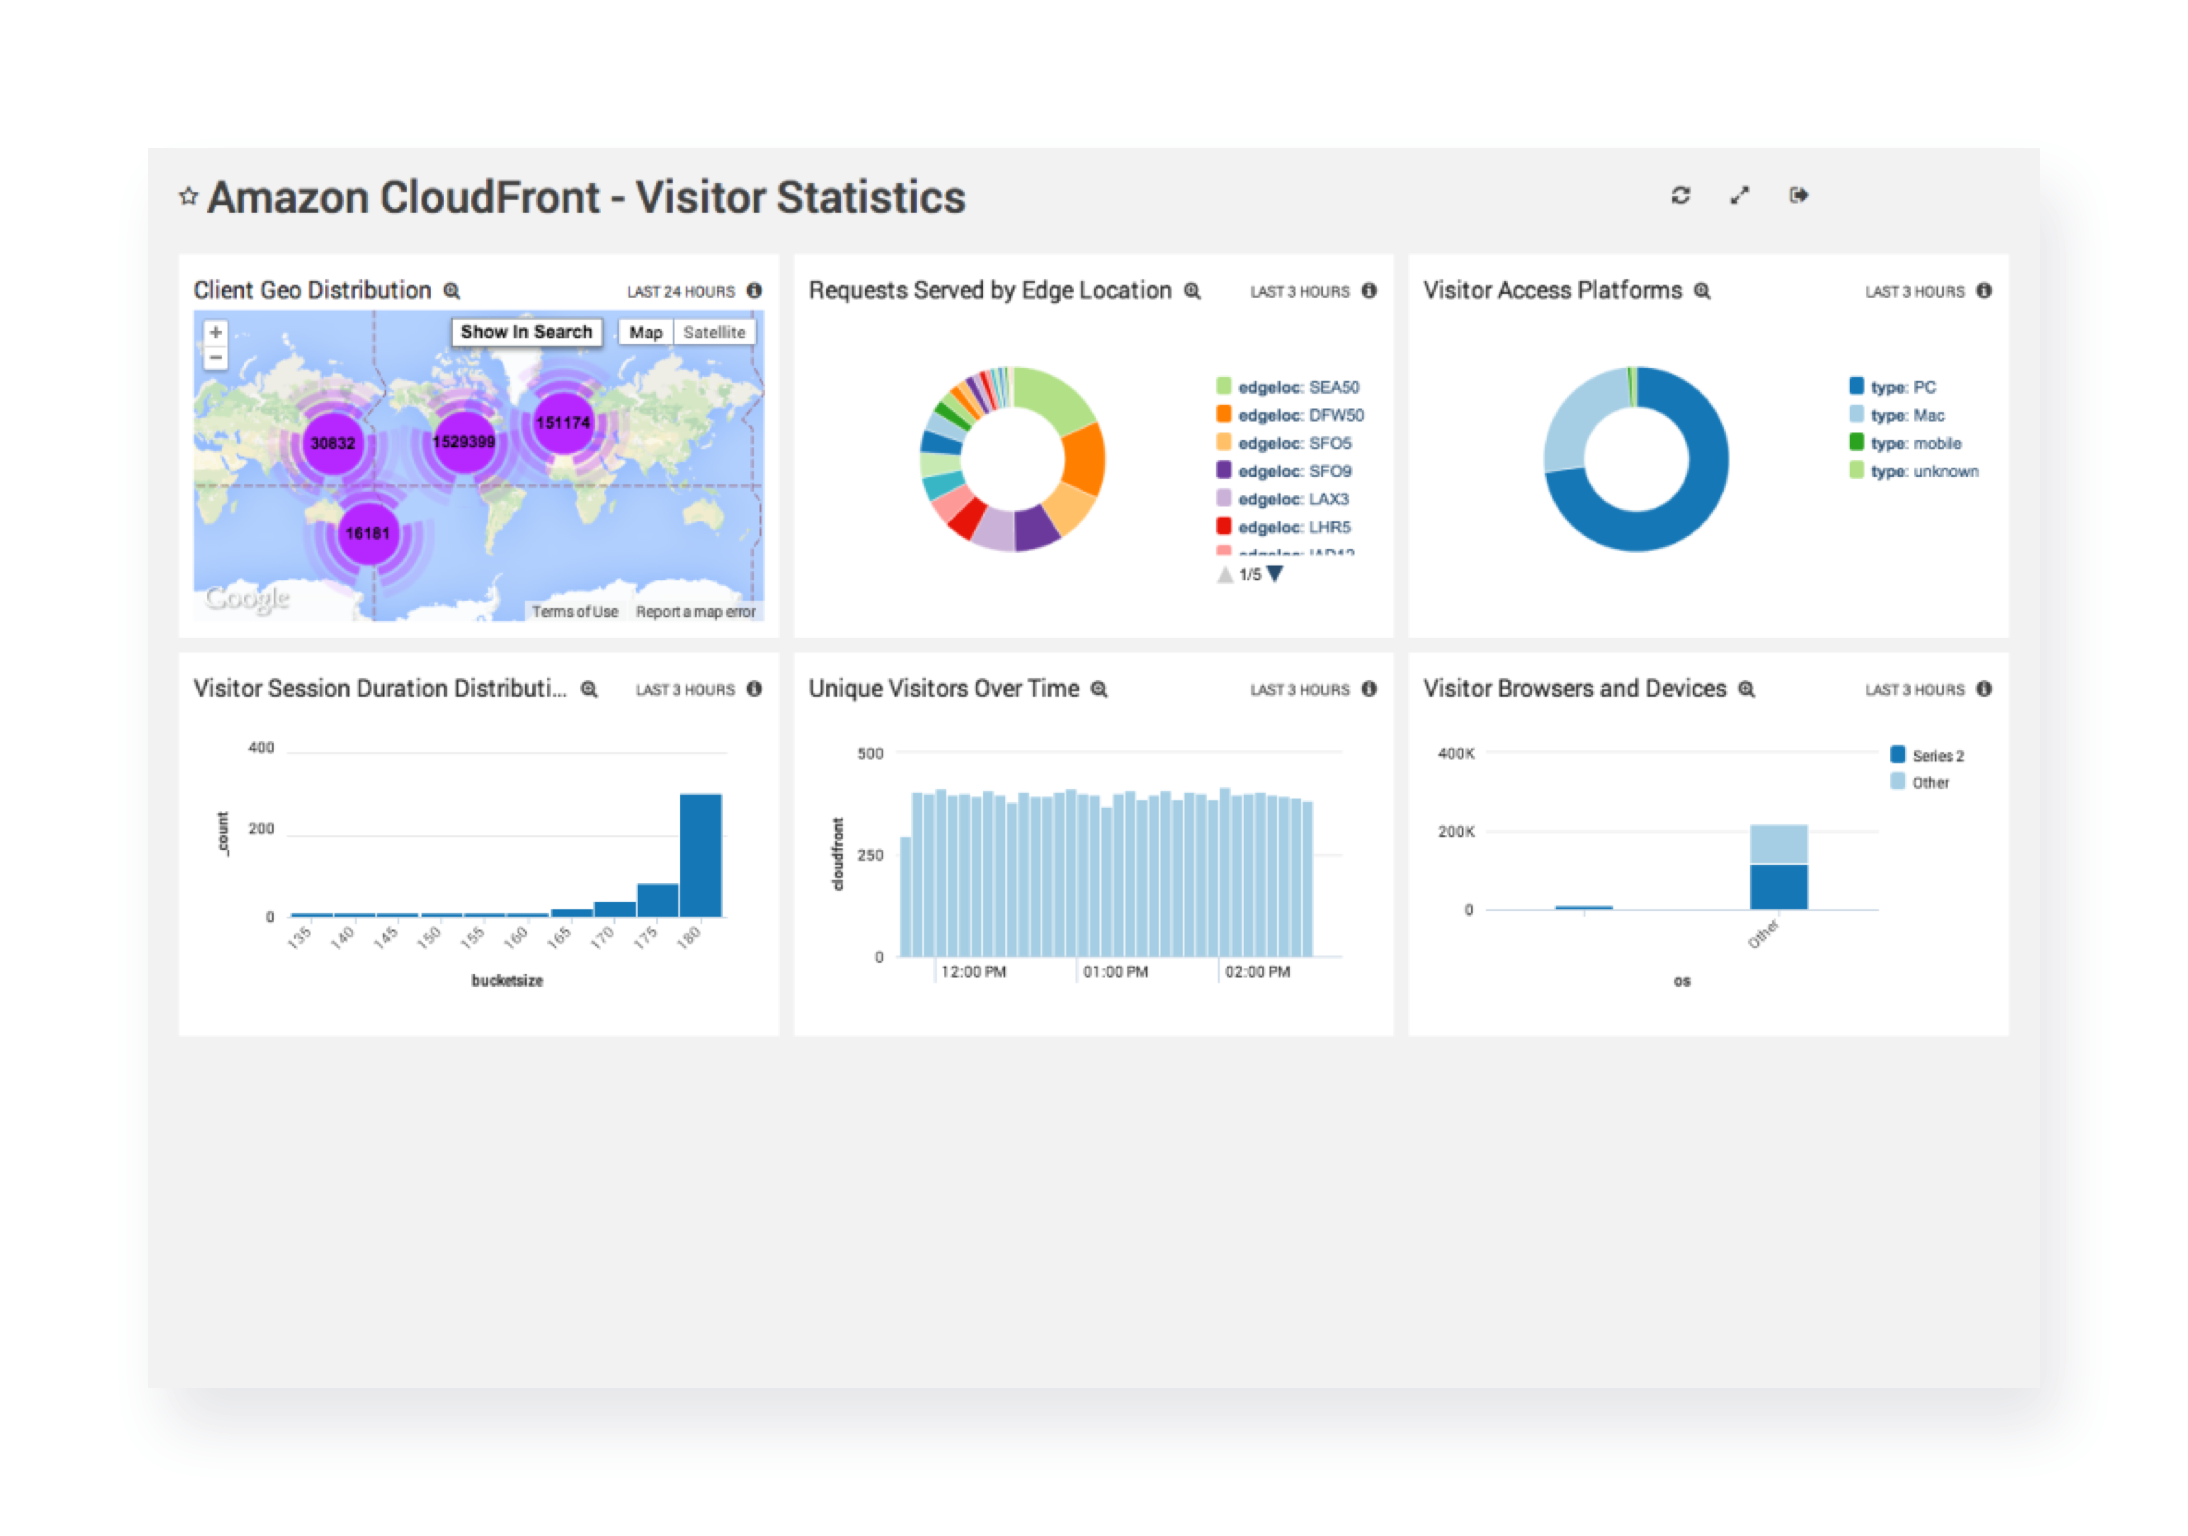Click LAST 3 HOURS on Visitor Access Platforms
The width and height of the screenshot is (2188, 1536).
coord(1914,292)
